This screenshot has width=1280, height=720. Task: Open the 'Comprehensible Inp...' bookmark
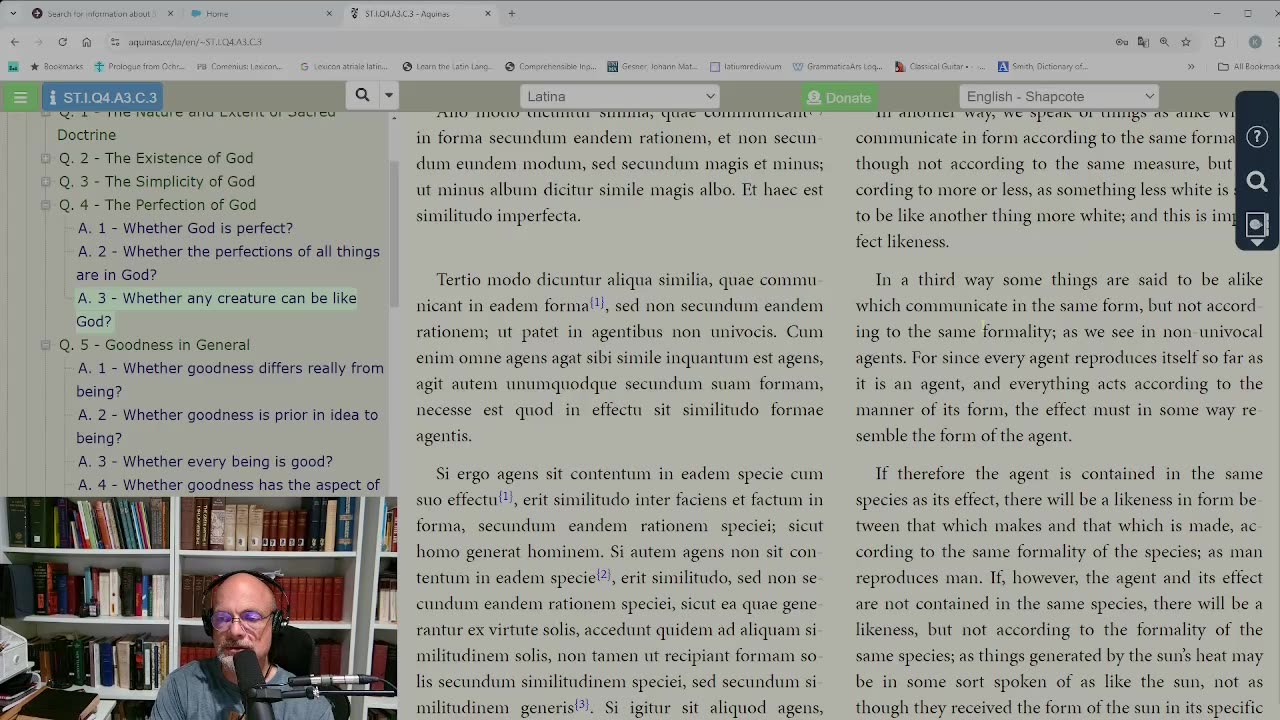(551, 67)
